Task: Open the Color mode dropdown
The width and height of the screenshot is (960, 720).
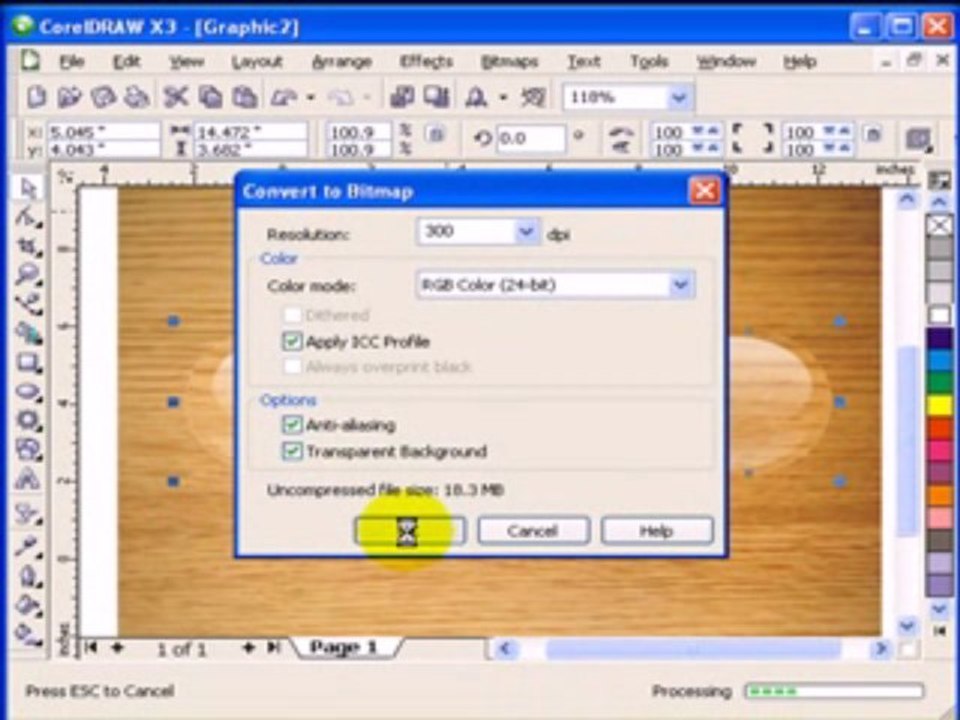Action: pyautogui.click(x=680, y=285)
